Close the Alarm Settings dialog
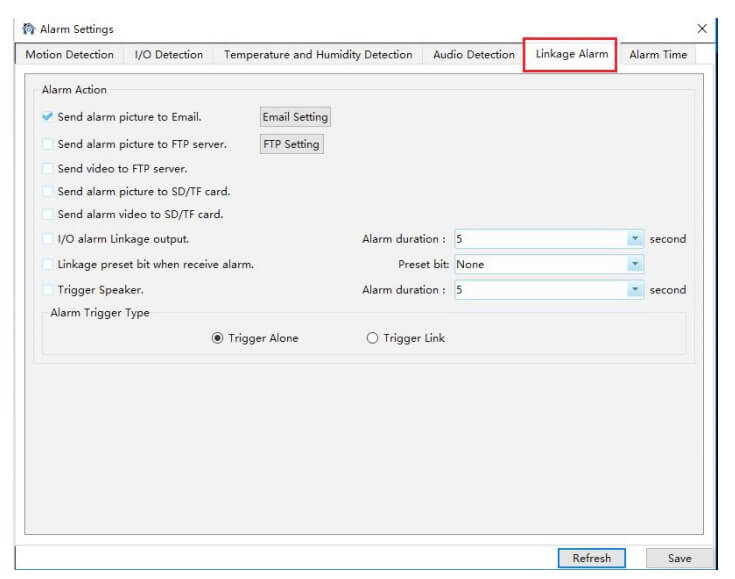The width and height of the screenshot is (735, 579). 702,29
